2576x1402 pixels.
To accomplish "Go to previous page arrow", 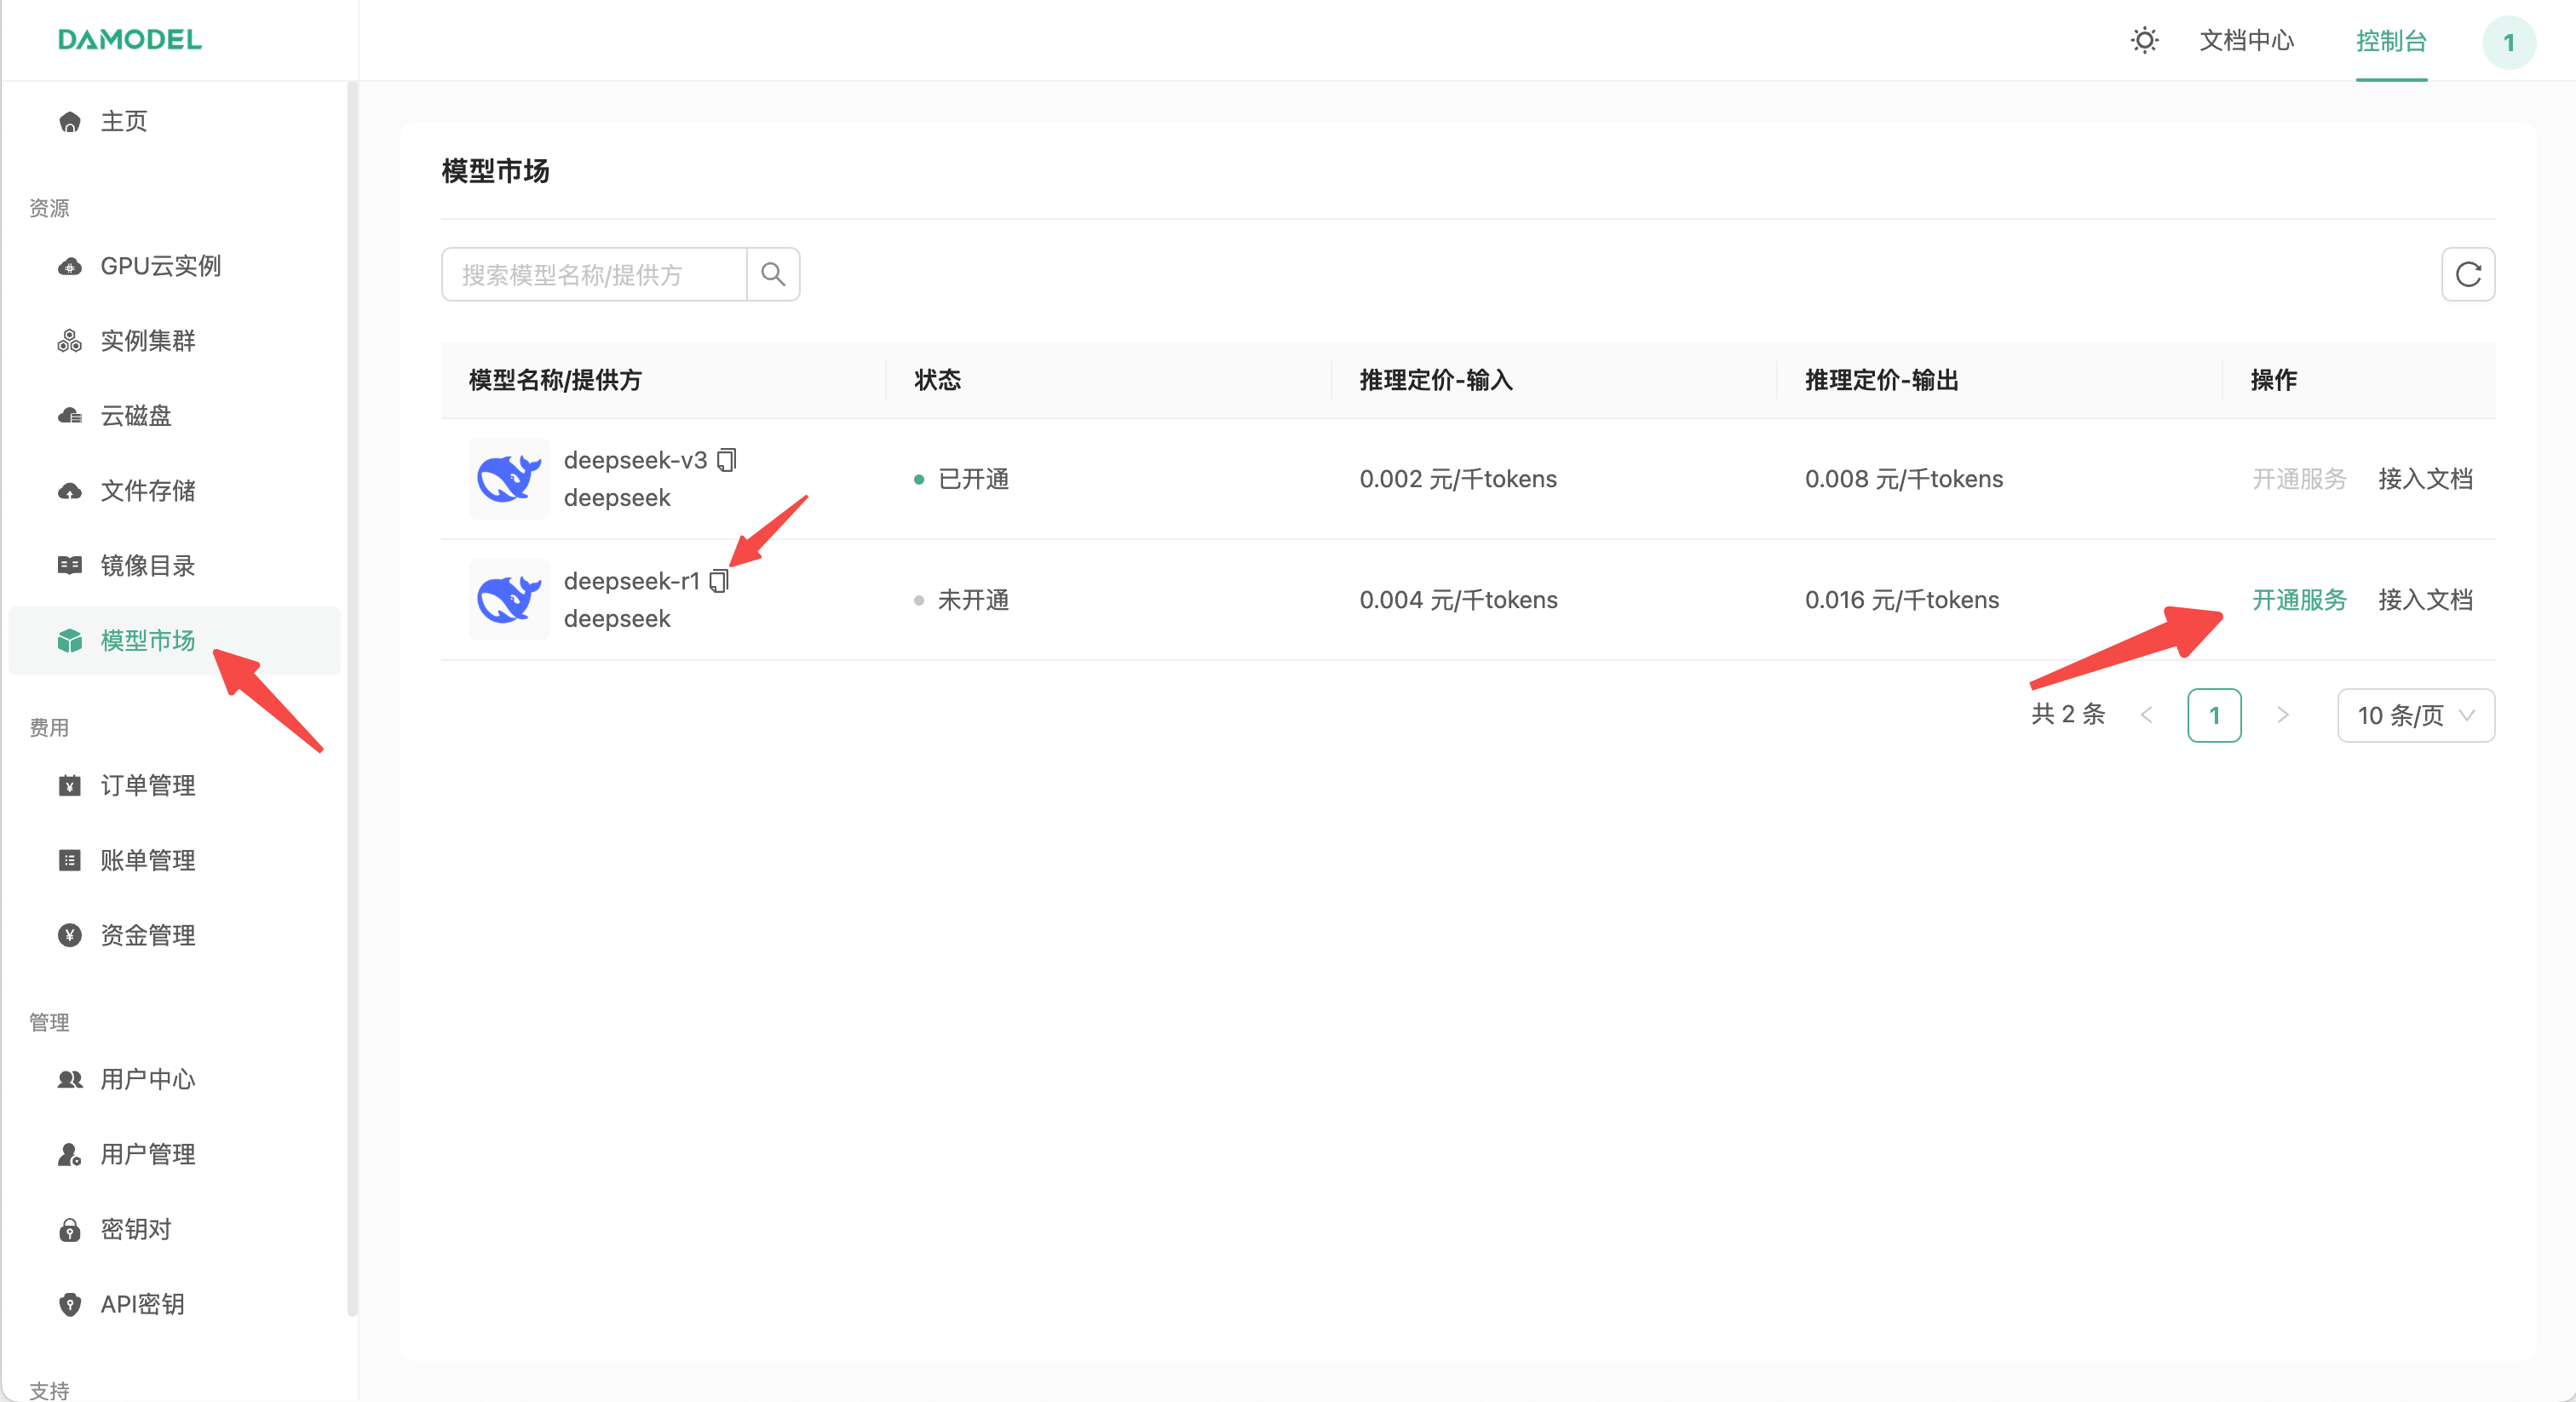I will [2146, 715].
